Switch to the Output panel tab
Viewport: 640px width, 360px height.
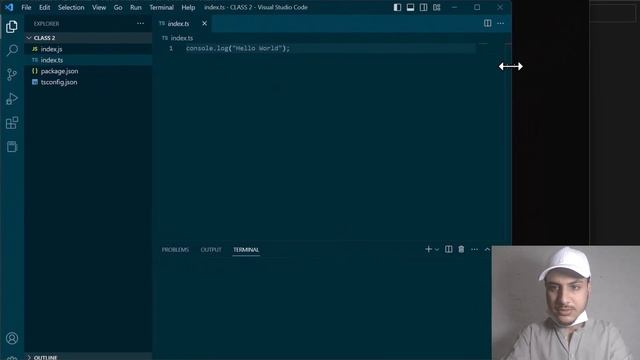pyautogui.click(x=211, y=249)
